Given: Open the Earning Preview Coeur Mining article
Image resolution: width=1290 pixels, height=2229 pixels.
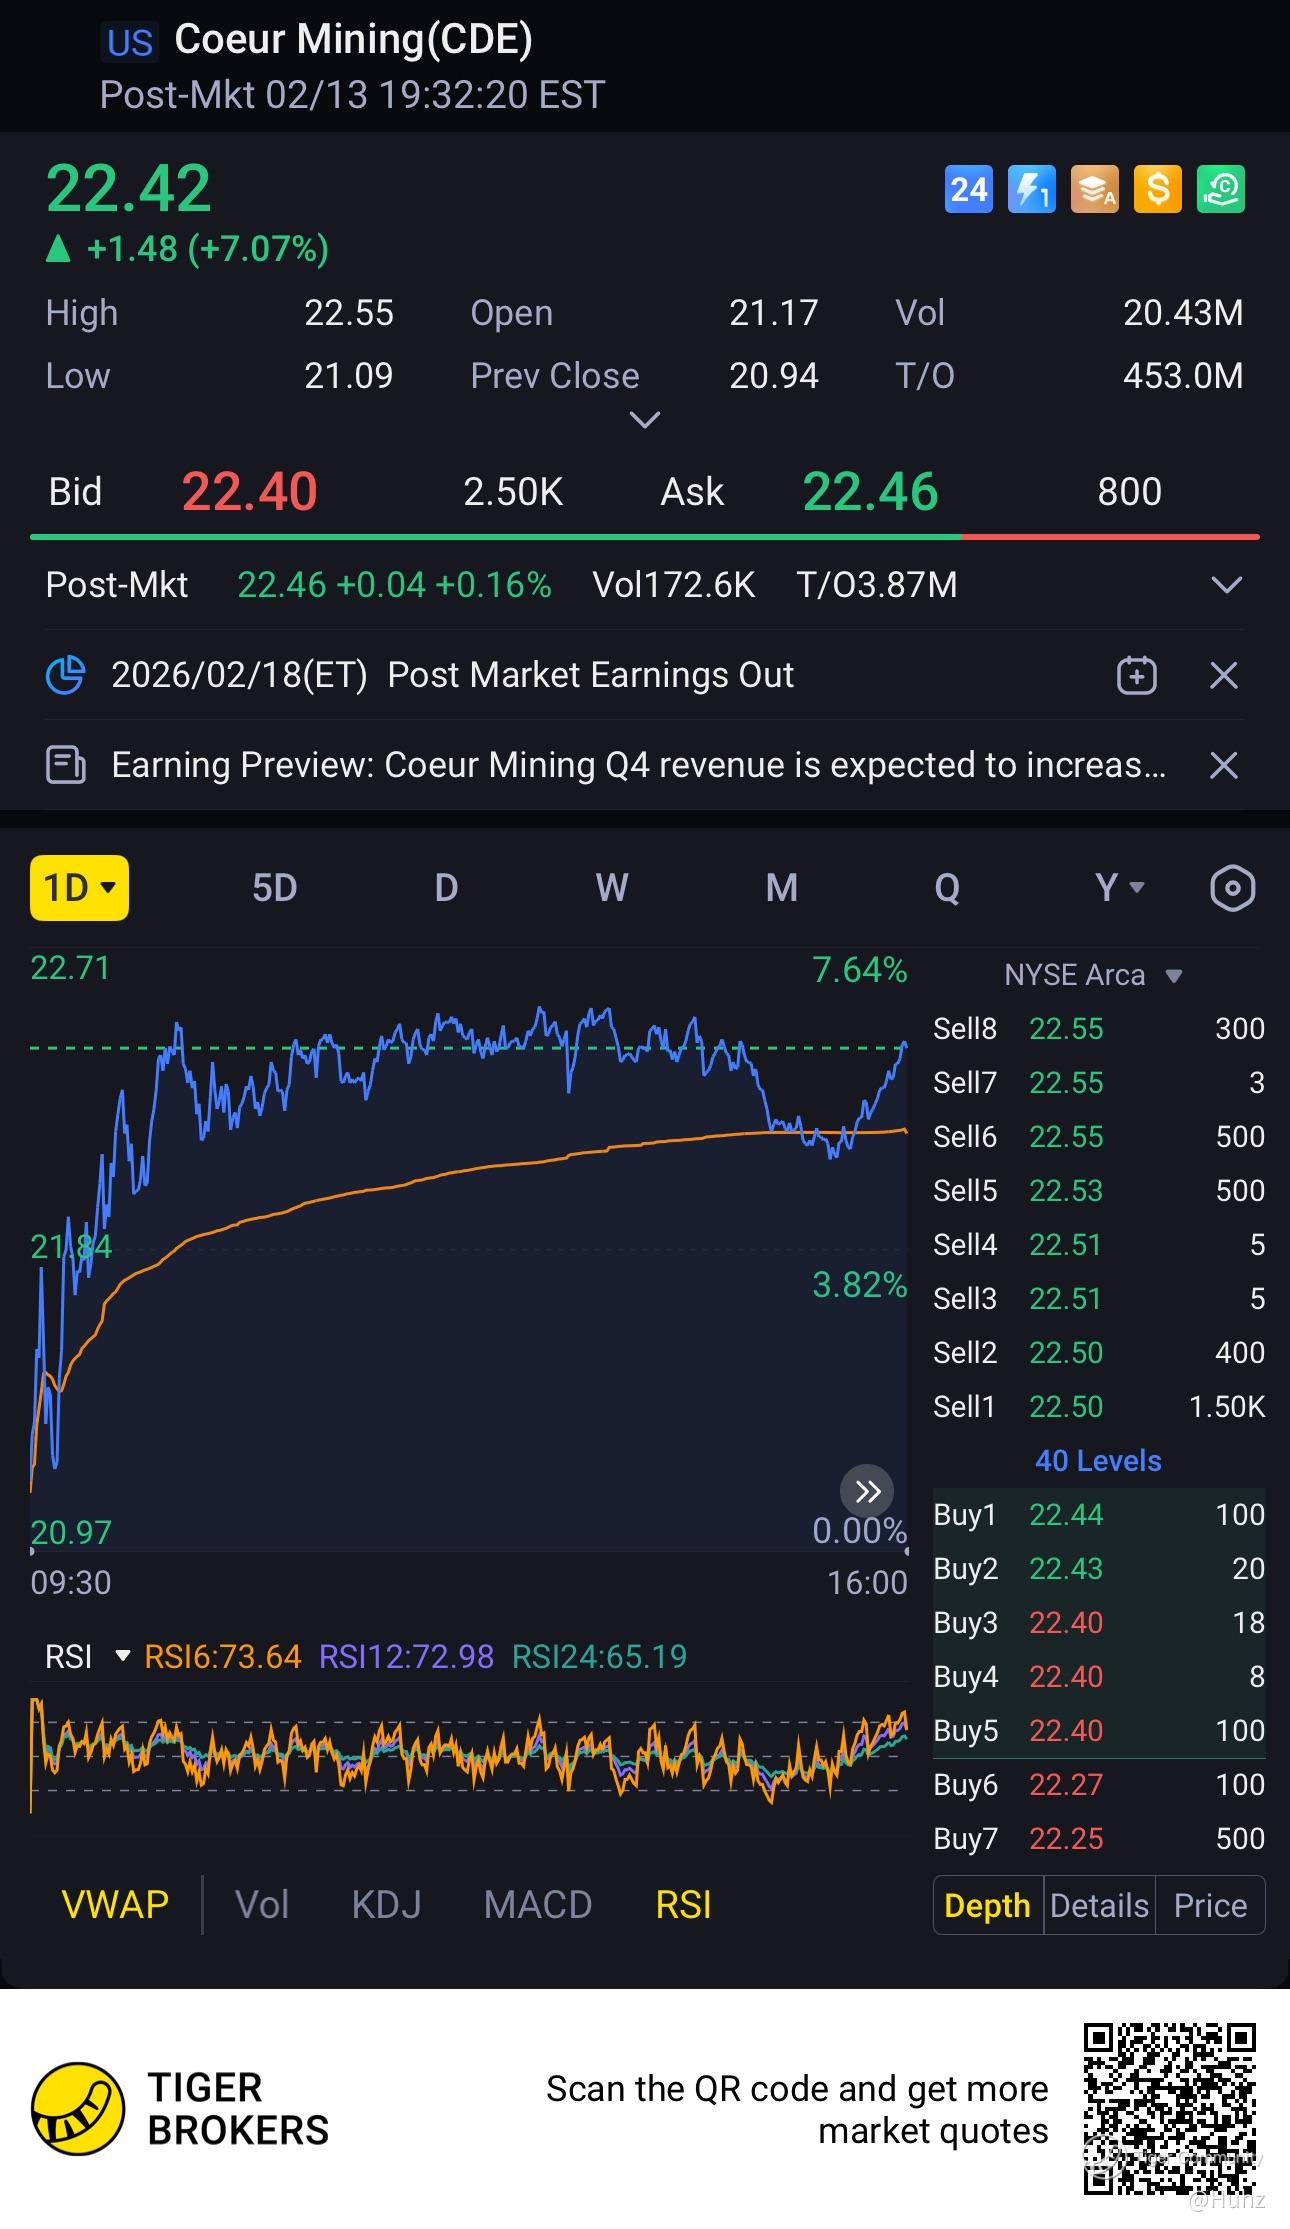Looking at the screenshot, I should point(638,765).
